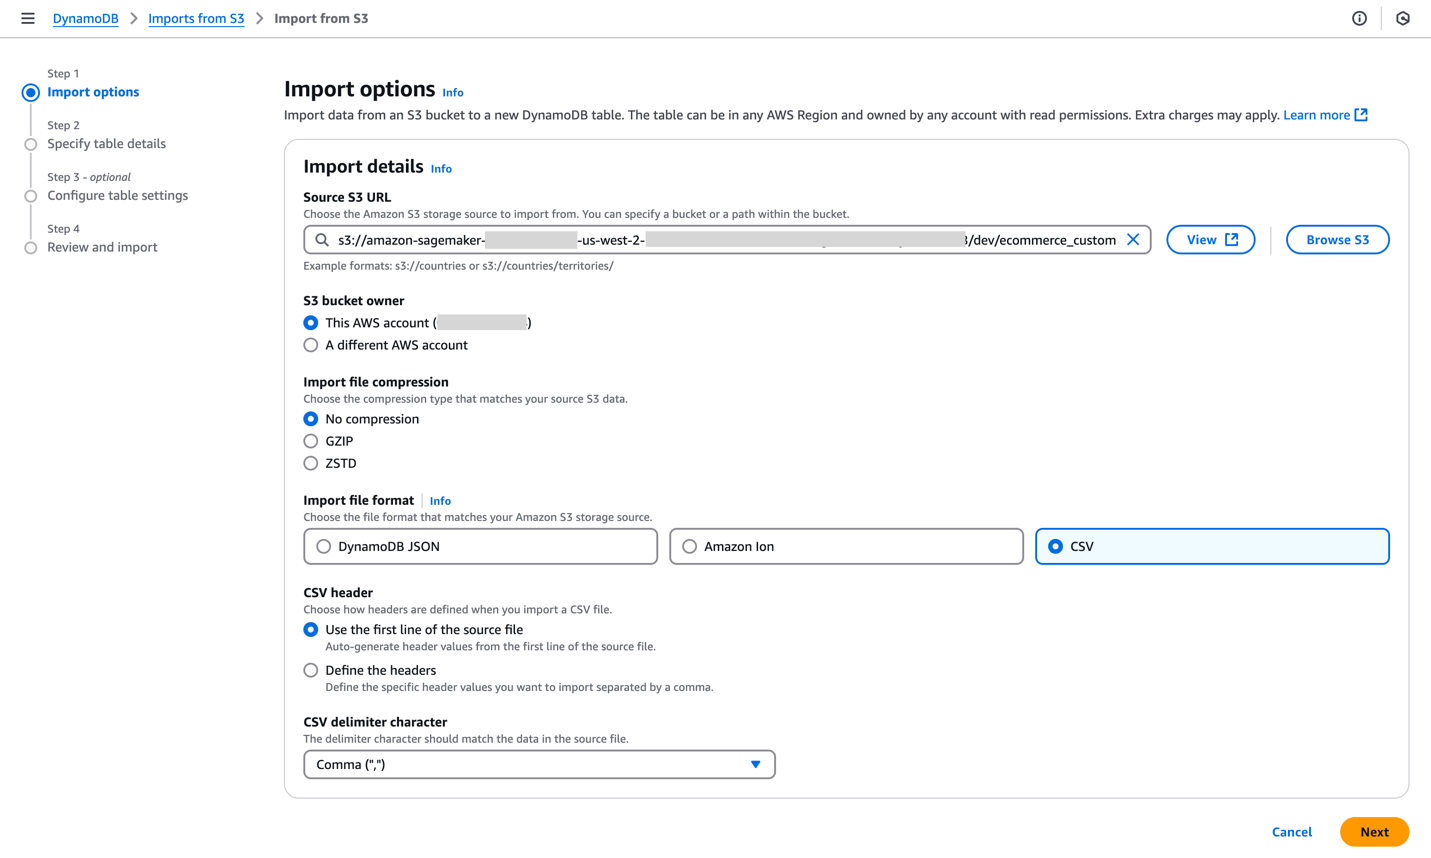This screenshot has width=1431, height=858.
Task: Open the Learn more link
Action: point(1316,115)
